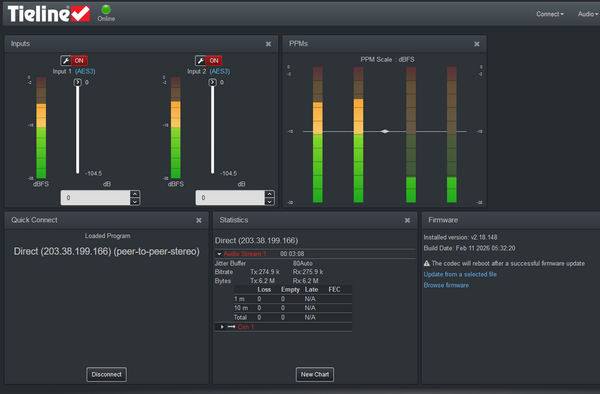The width and height of the screenshot is (600, 394).
Task: Click the New Chart button
Action: point(315,374)
